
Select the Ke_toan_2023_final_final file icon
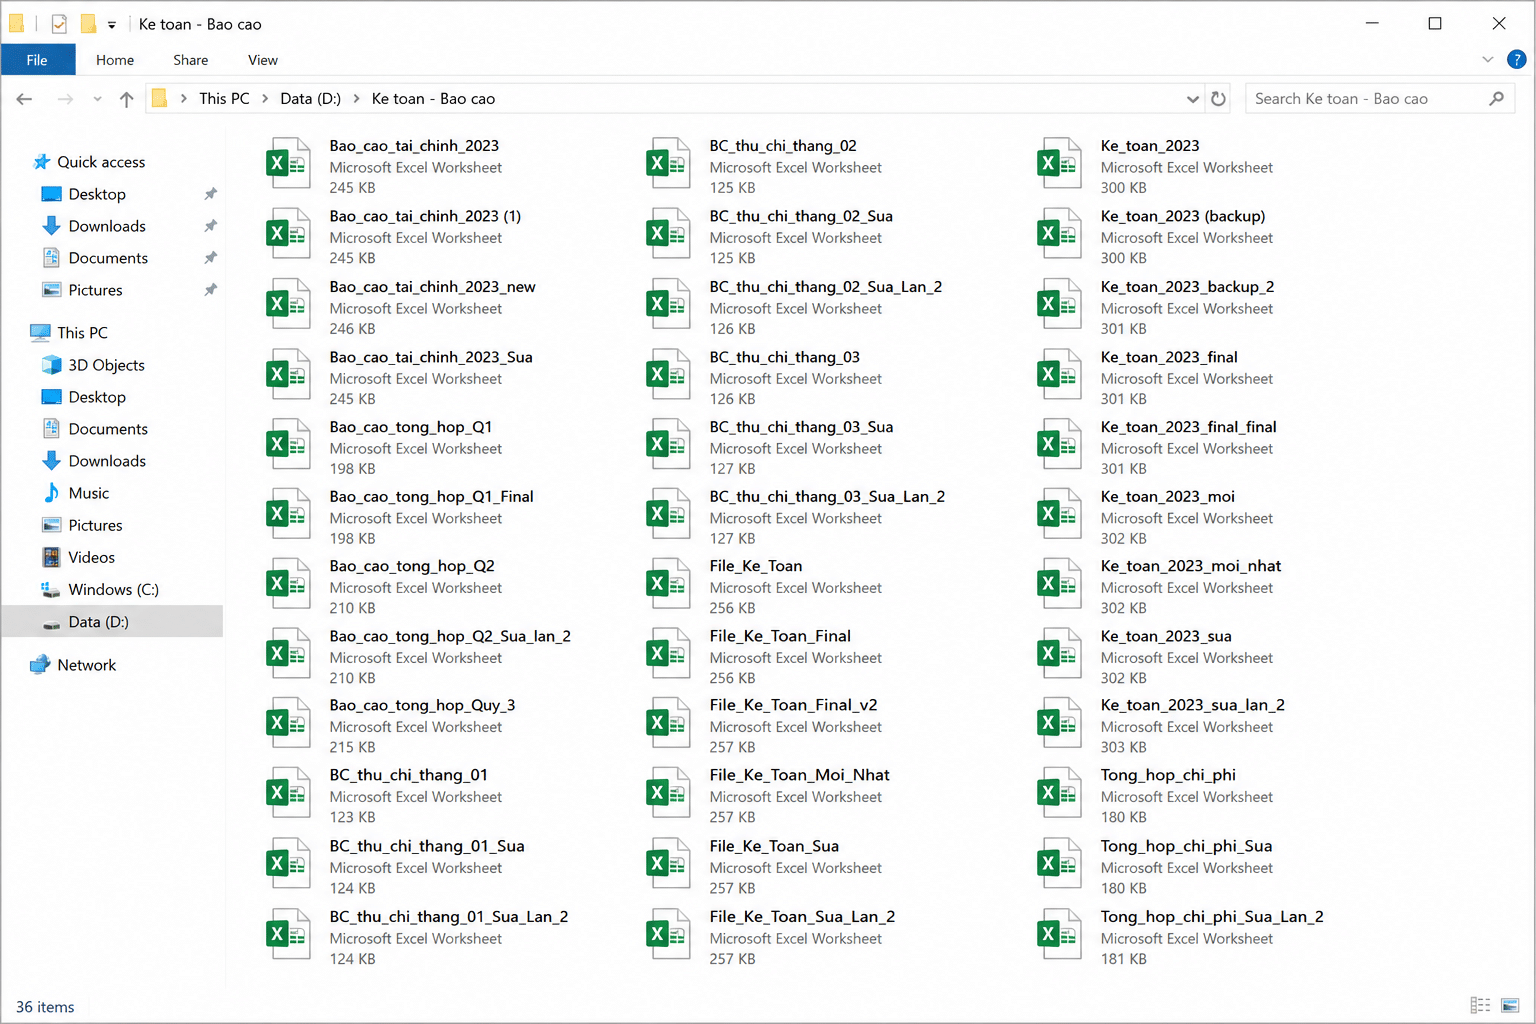pyautogui.click(x=1059, y=445)
